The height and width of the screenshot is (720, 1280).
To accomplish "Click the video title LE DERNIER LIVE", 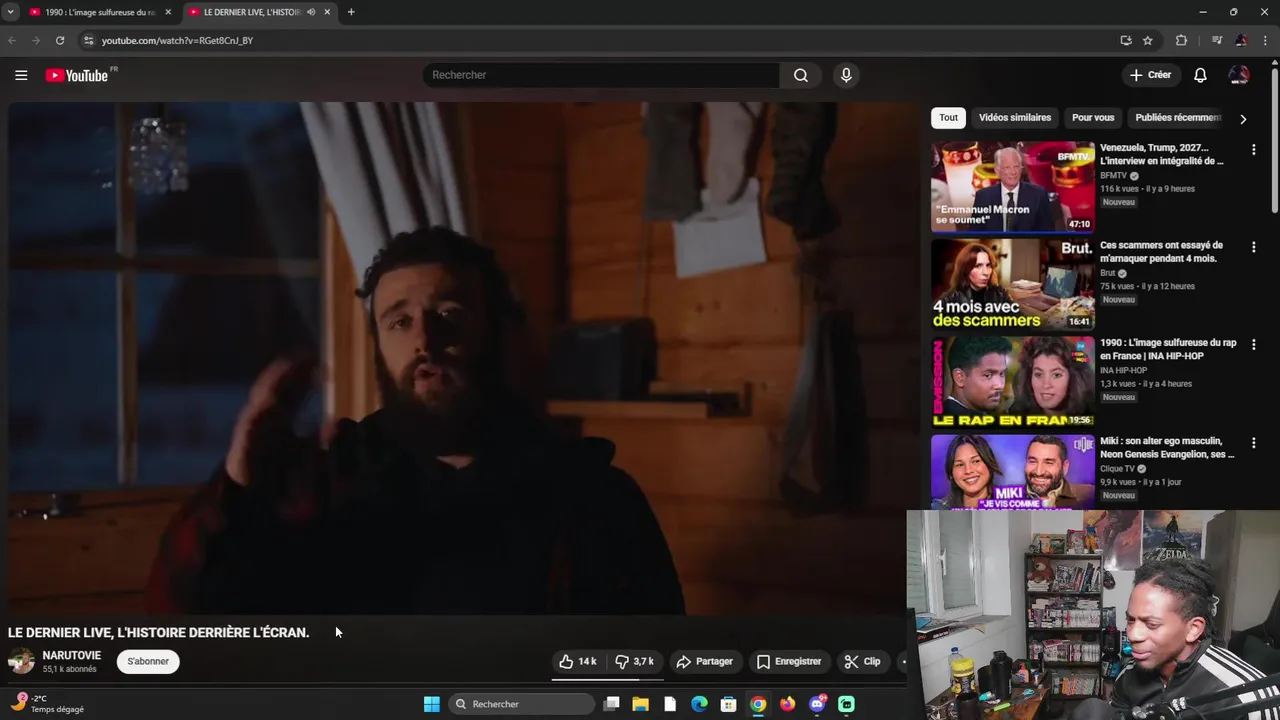I will (x=158, y=632).
